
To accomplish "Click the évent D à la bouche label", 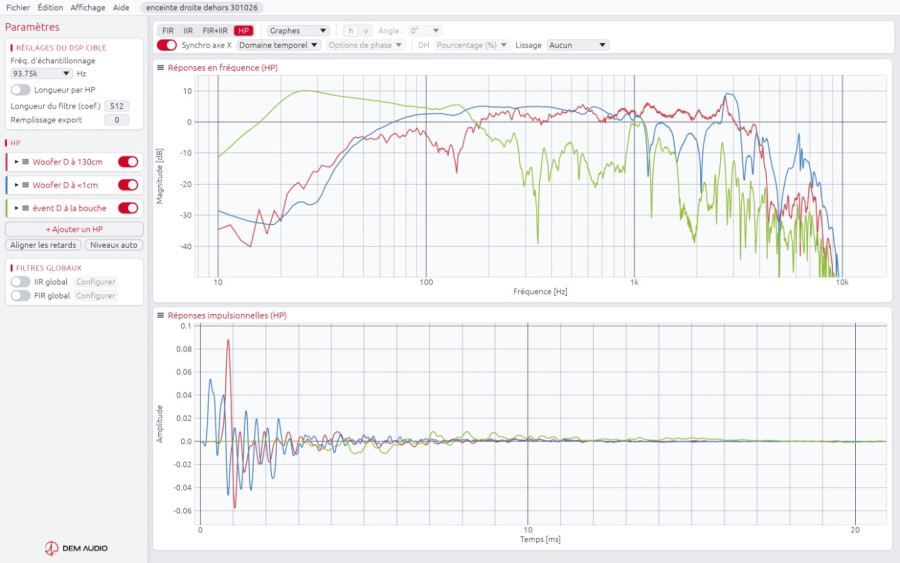I will pyautogui.click(x=69, y=208).
